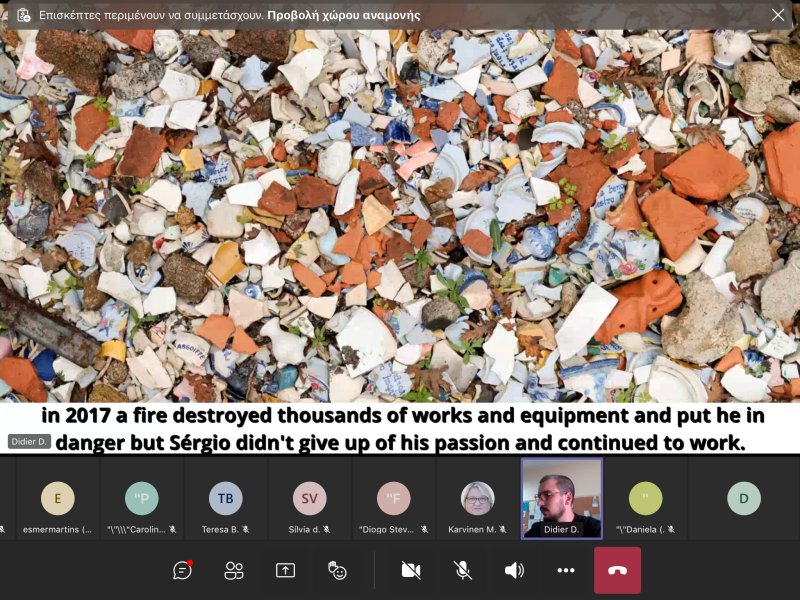This screenshot has height=600, width=800.
Task: Click Teresa B. avatar with TB initials
Action: pyautogui.click(x=225, y=498)
